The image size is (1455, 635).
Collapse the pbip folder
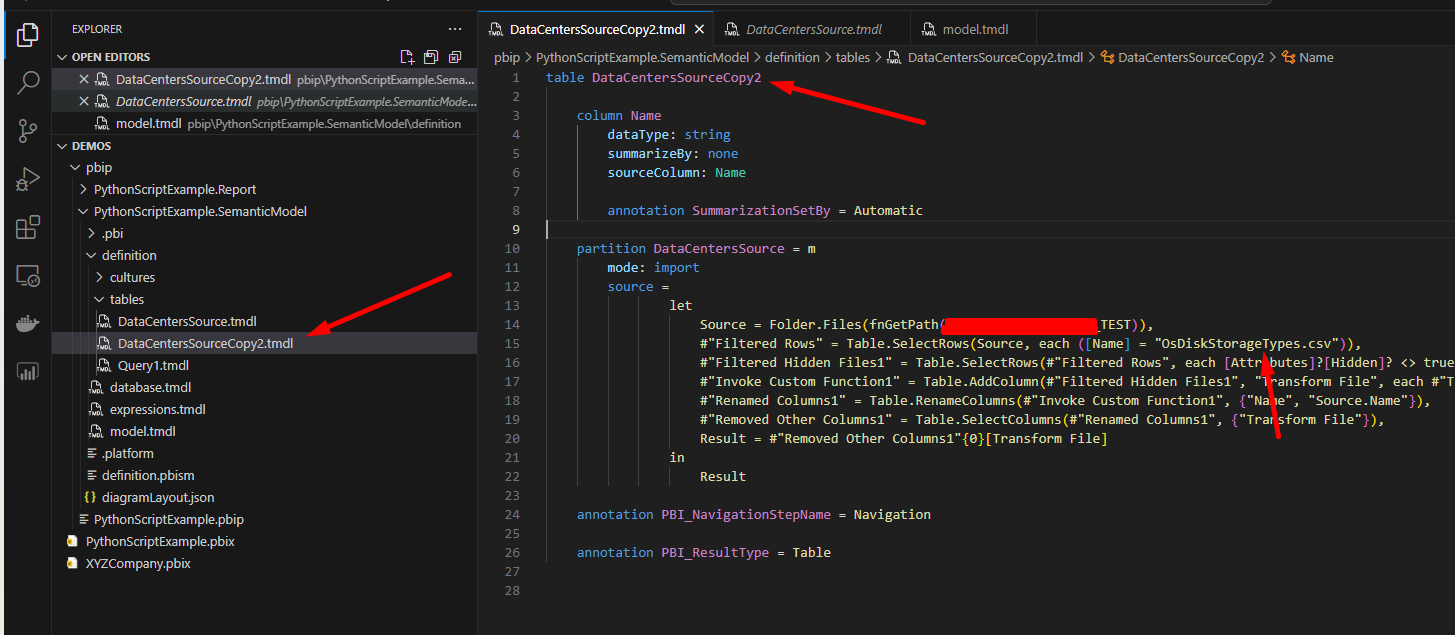point(76,168)
